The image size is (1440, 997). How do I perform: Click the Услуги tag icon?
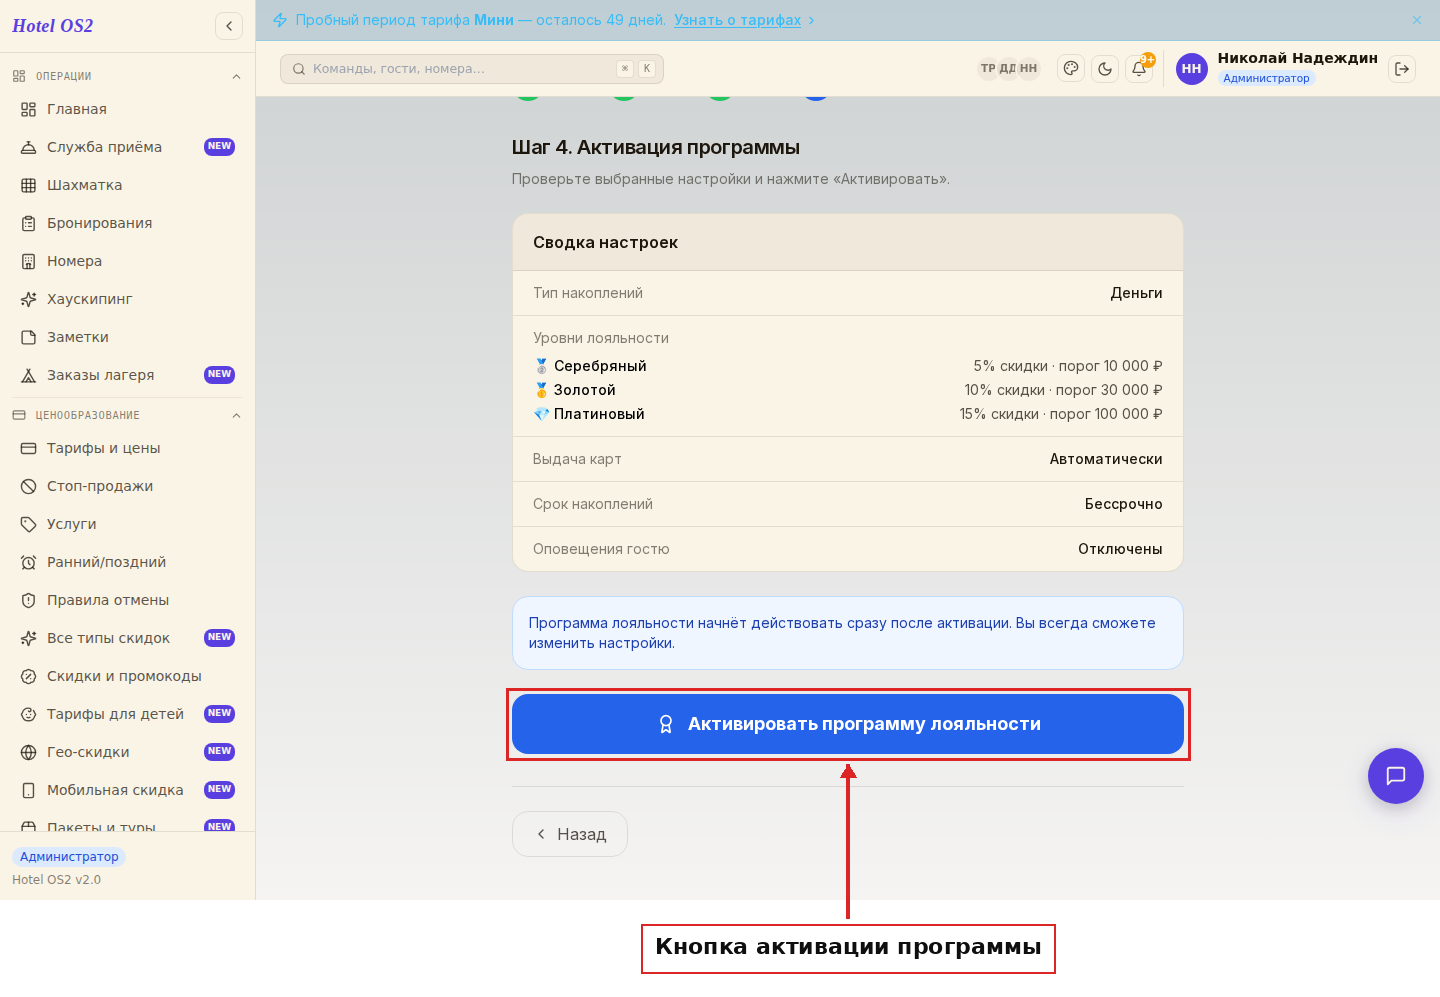tap(29, 524)
